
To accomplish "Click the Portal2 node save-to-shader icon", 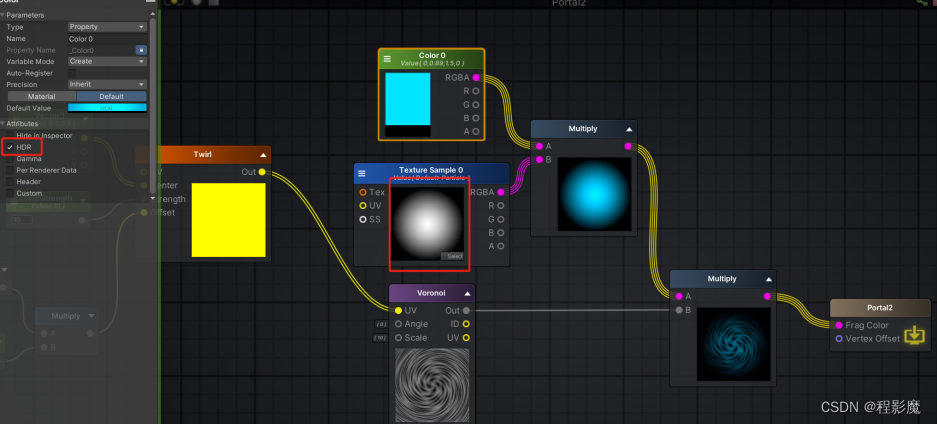I will 914,335.
